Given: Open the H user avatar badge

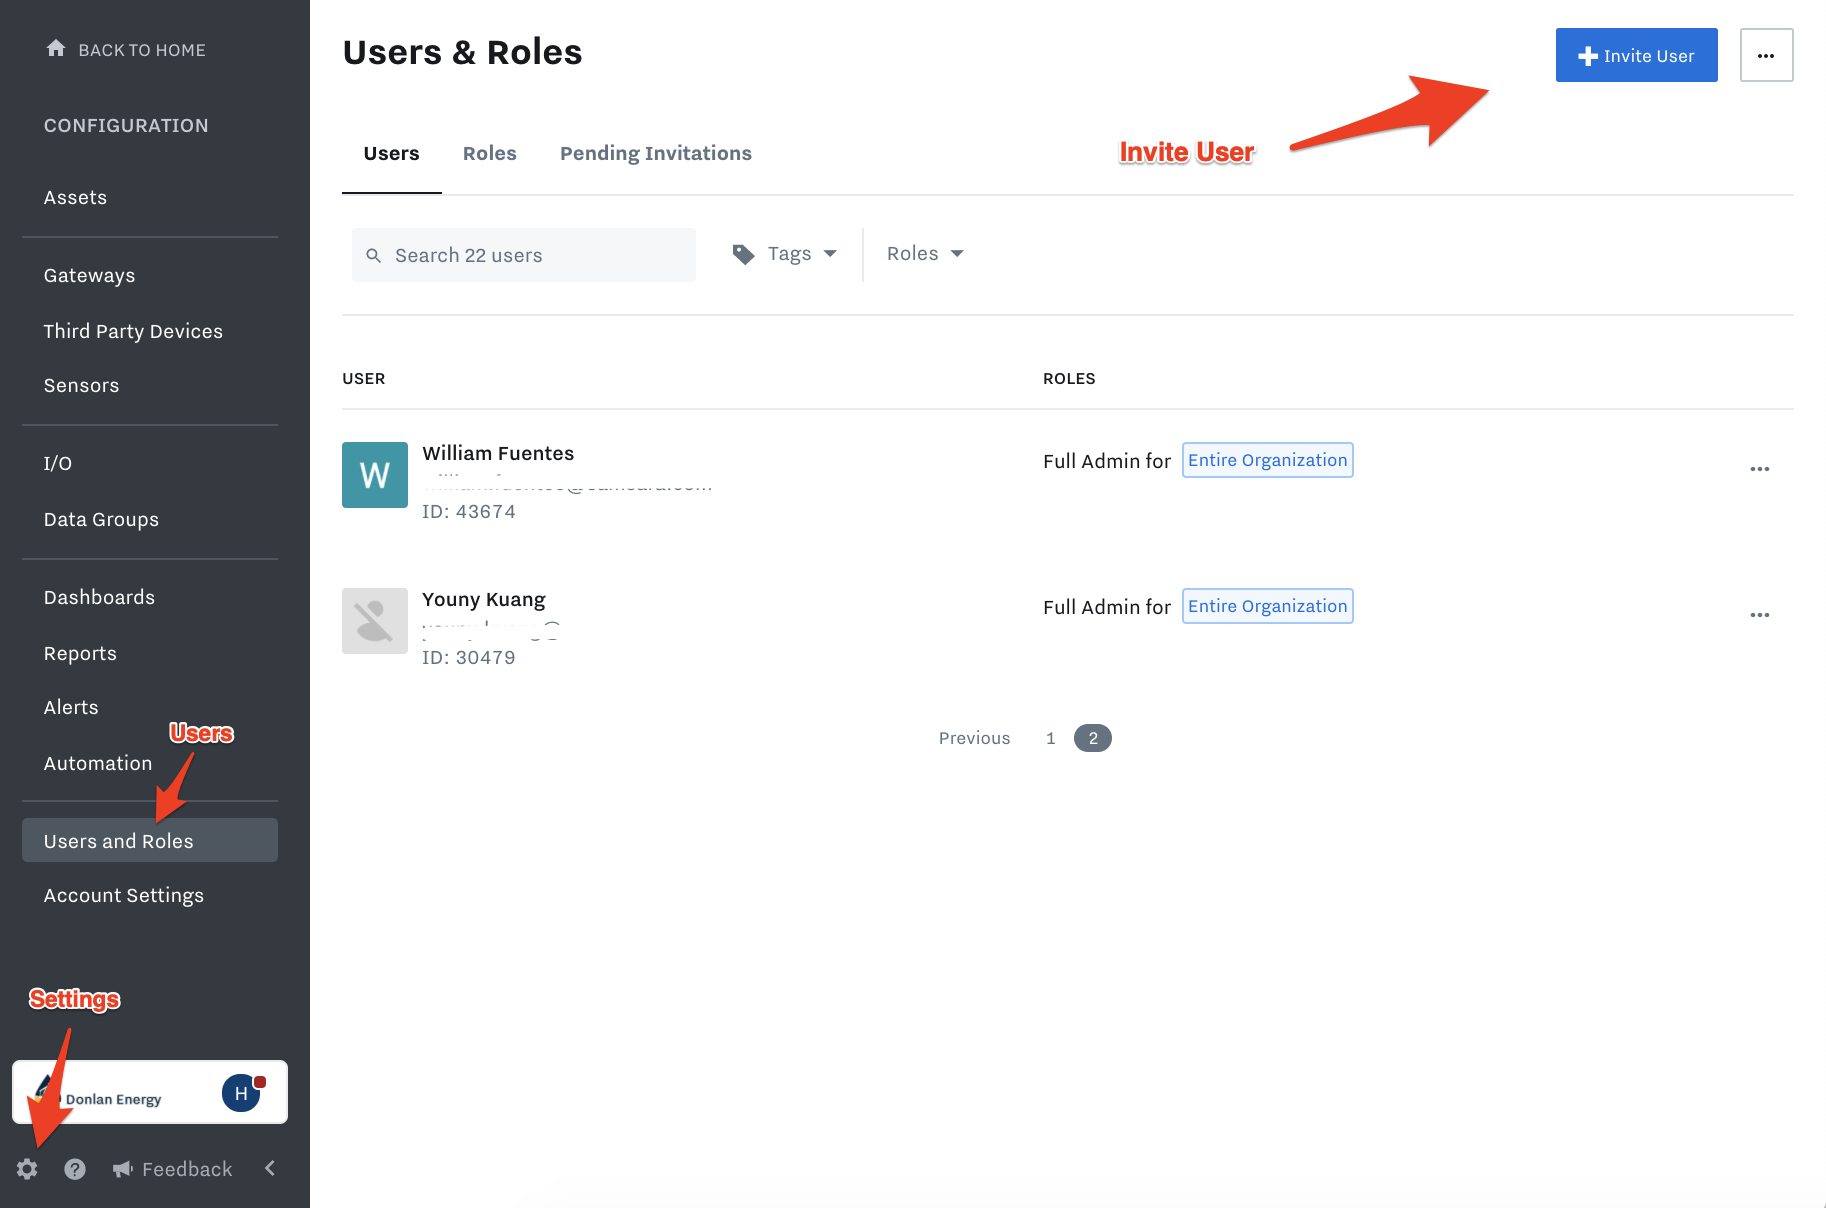Looking at the screenshot, I should (241, 1093).
